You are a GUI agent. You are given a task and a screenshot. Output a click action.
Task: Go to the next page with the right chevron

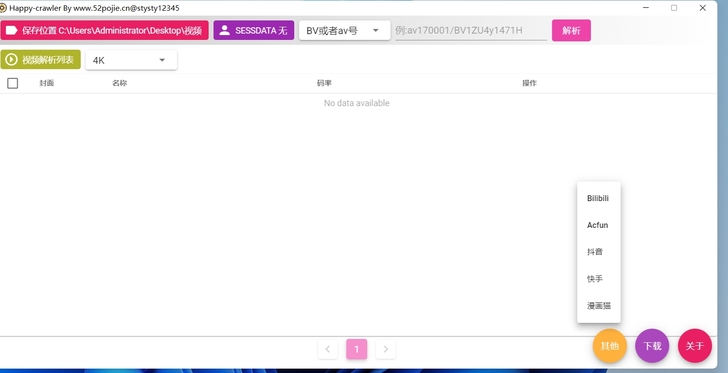point(385,349)
